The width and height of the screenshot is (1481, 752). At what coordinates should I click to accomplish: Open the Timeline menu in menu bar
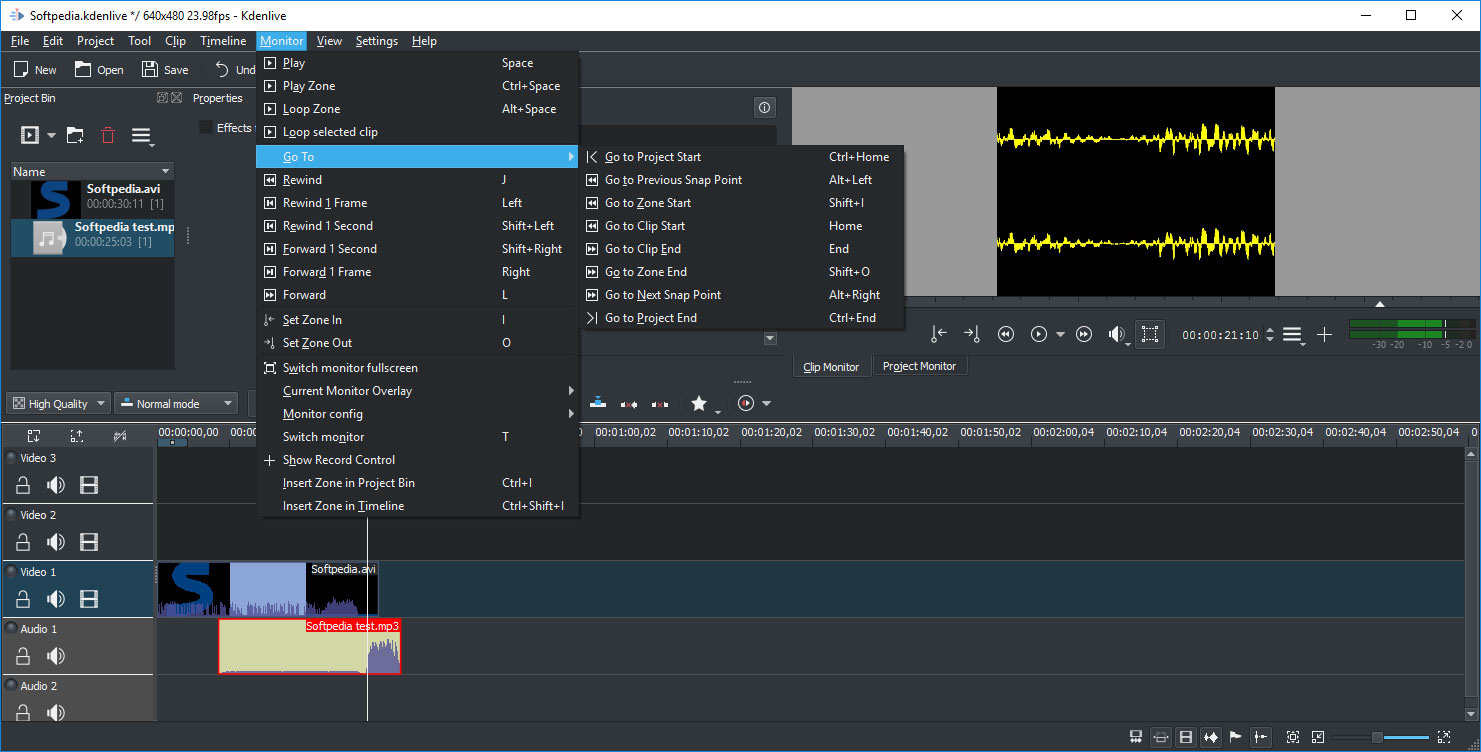[x=222, y=41]
